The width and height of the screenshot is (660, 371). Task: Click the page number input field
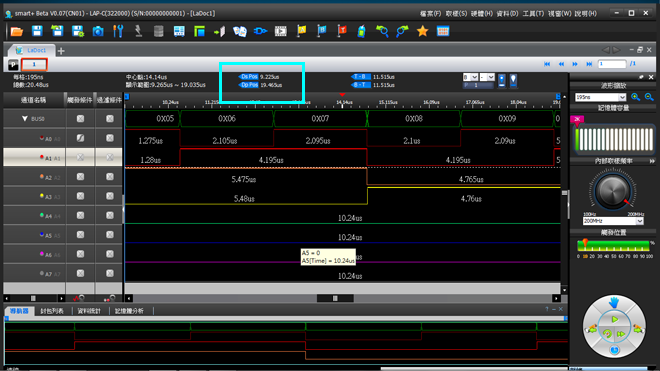click(x=612, y=64)
